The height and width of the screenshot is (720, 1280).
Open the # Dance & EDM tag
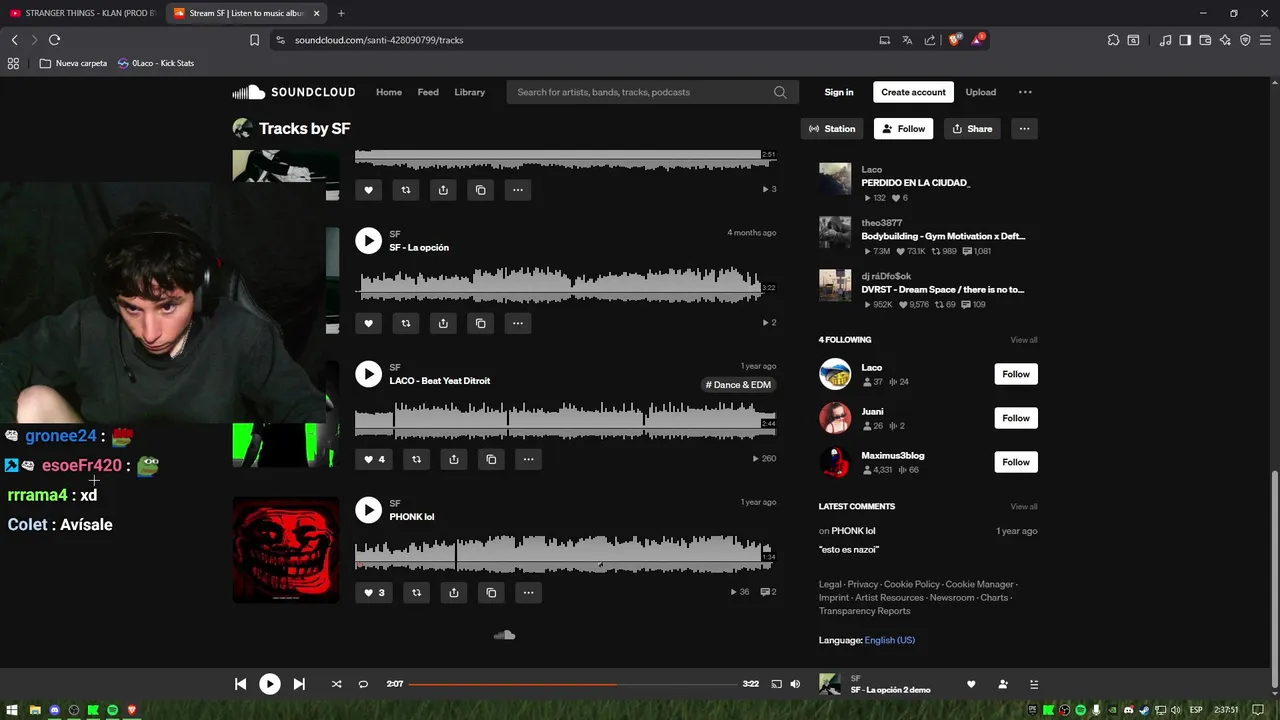click(x=738, y=385)
